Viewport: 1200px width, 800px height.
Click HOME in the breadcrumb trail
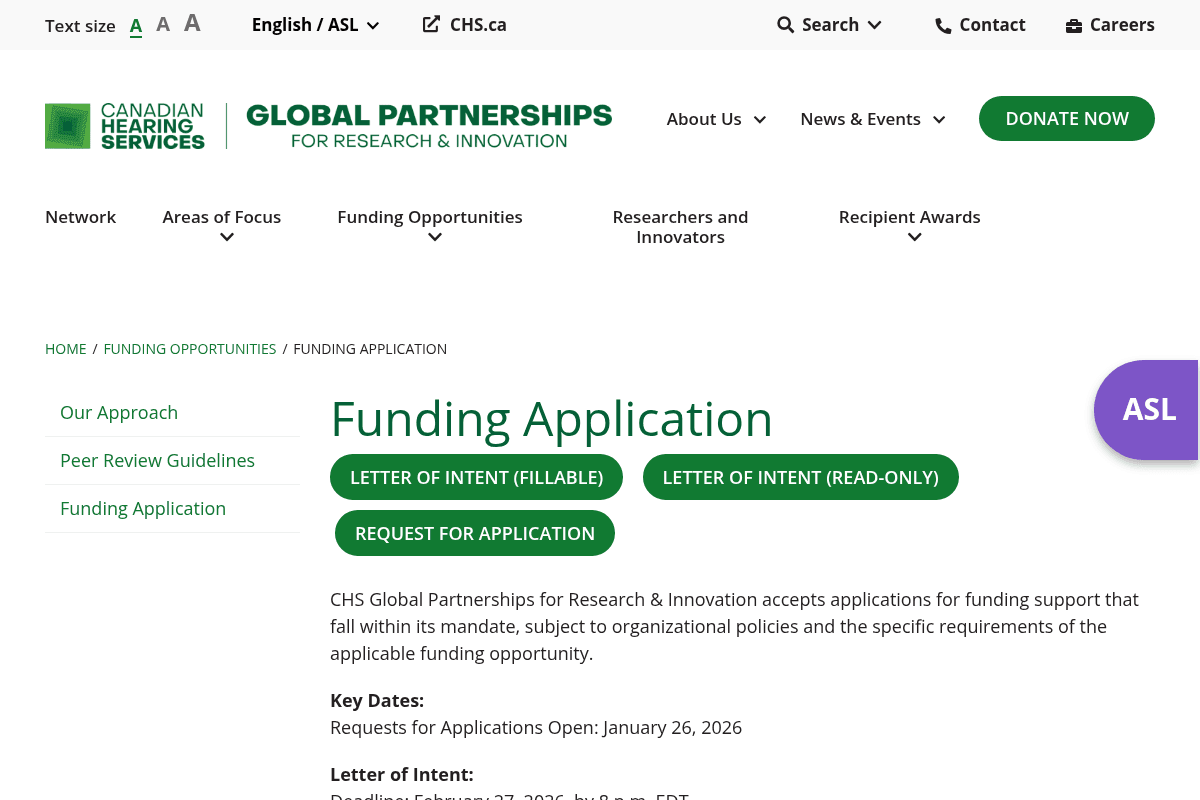(x=65, y=348)
